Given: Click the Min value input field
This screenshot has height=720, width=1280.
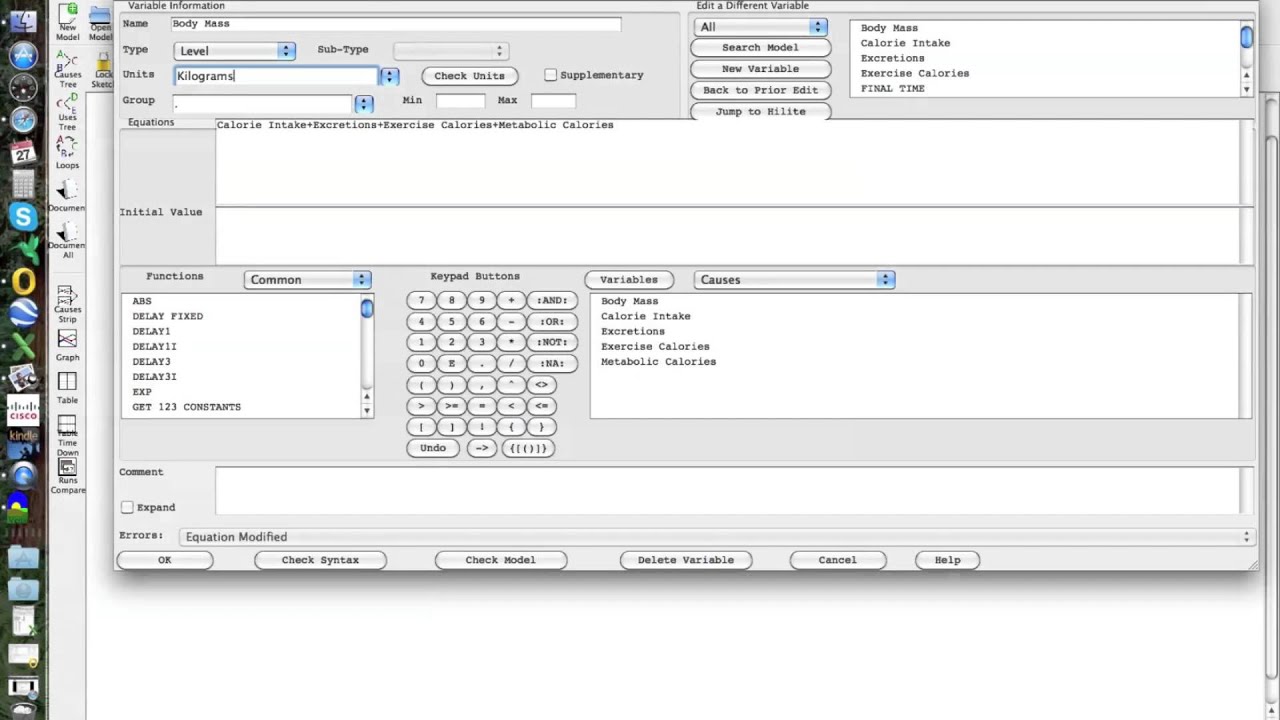Looking at the screenshot, I should pos(461,101).
